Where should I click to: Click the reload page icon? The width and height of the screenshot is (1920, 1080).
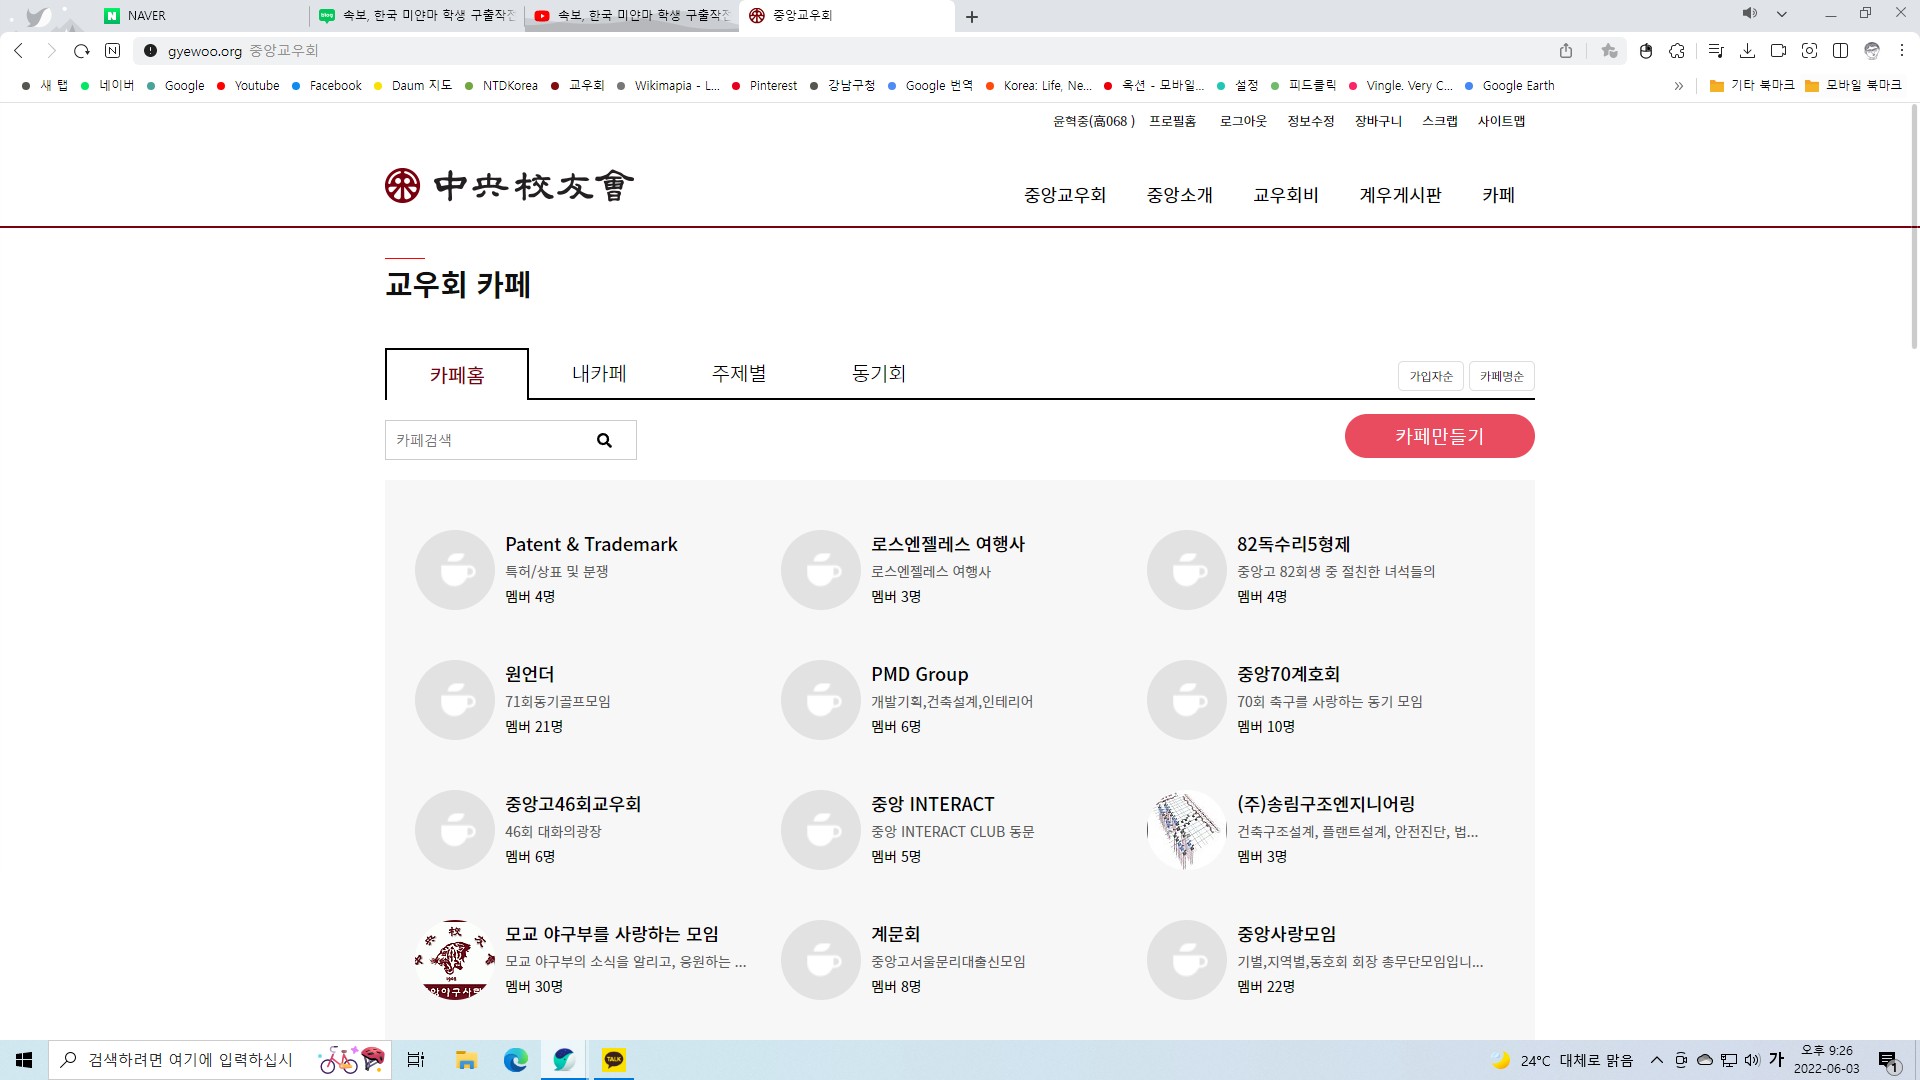pyautogui.click(x=82, y=51)
